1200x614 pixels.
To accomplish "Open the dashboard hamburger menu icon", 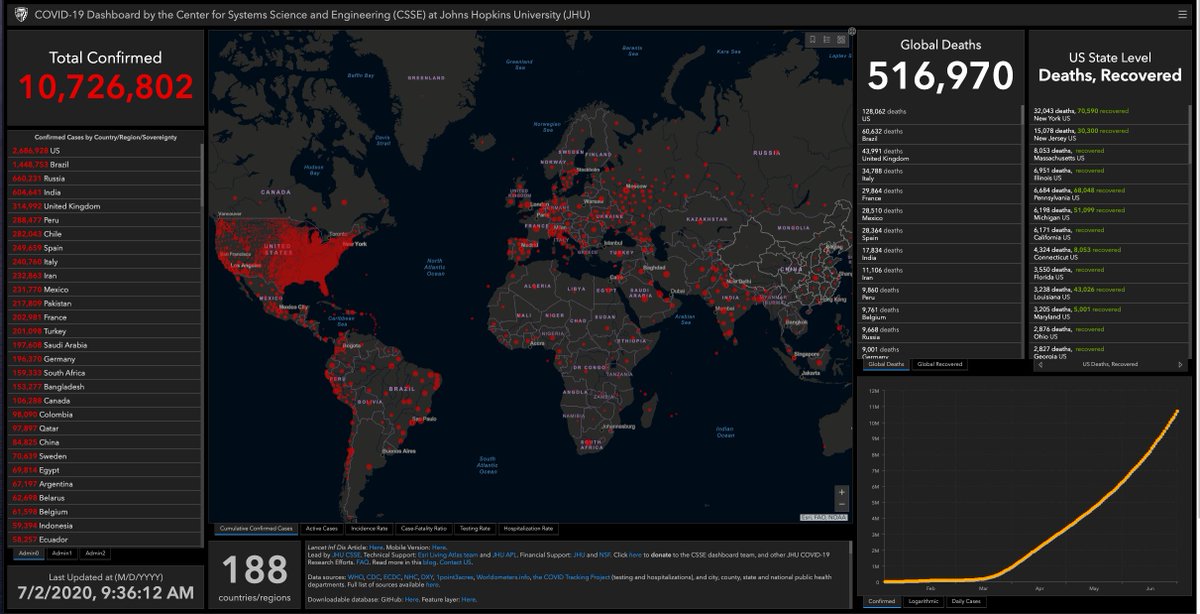I will pyautogui.click(x=1183, y=14).
